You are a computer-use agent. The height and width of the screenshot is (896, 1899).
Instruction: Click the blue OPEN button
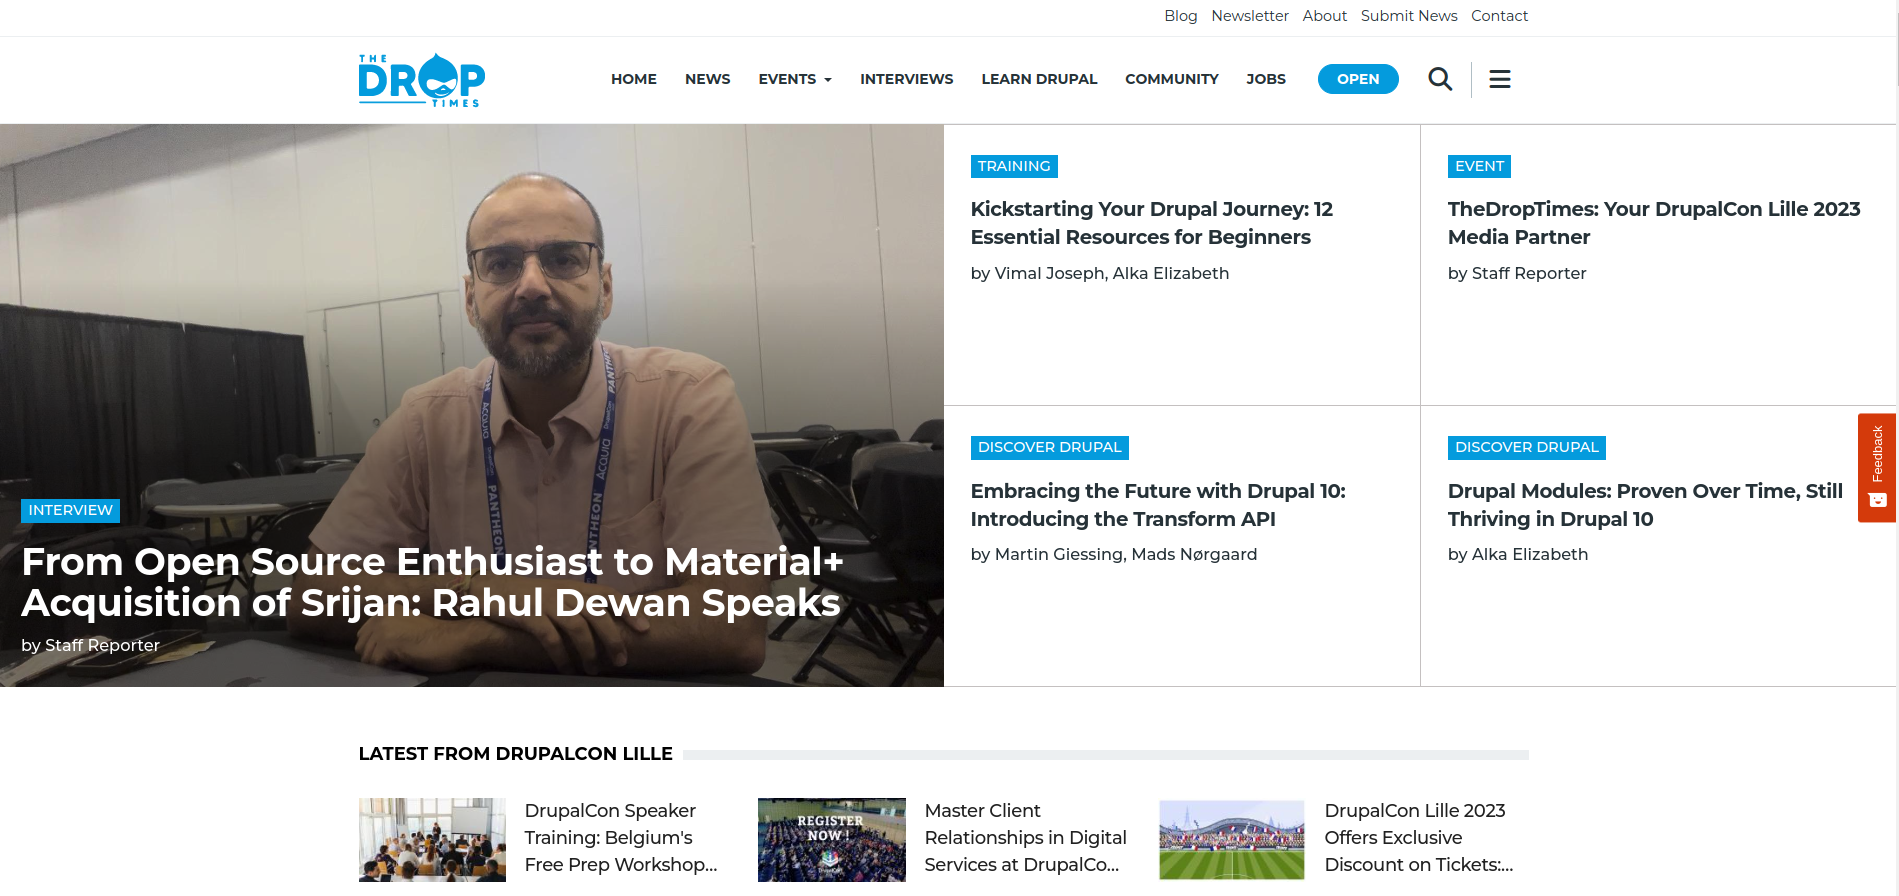pyautogui.click(x=1357, y=79)
